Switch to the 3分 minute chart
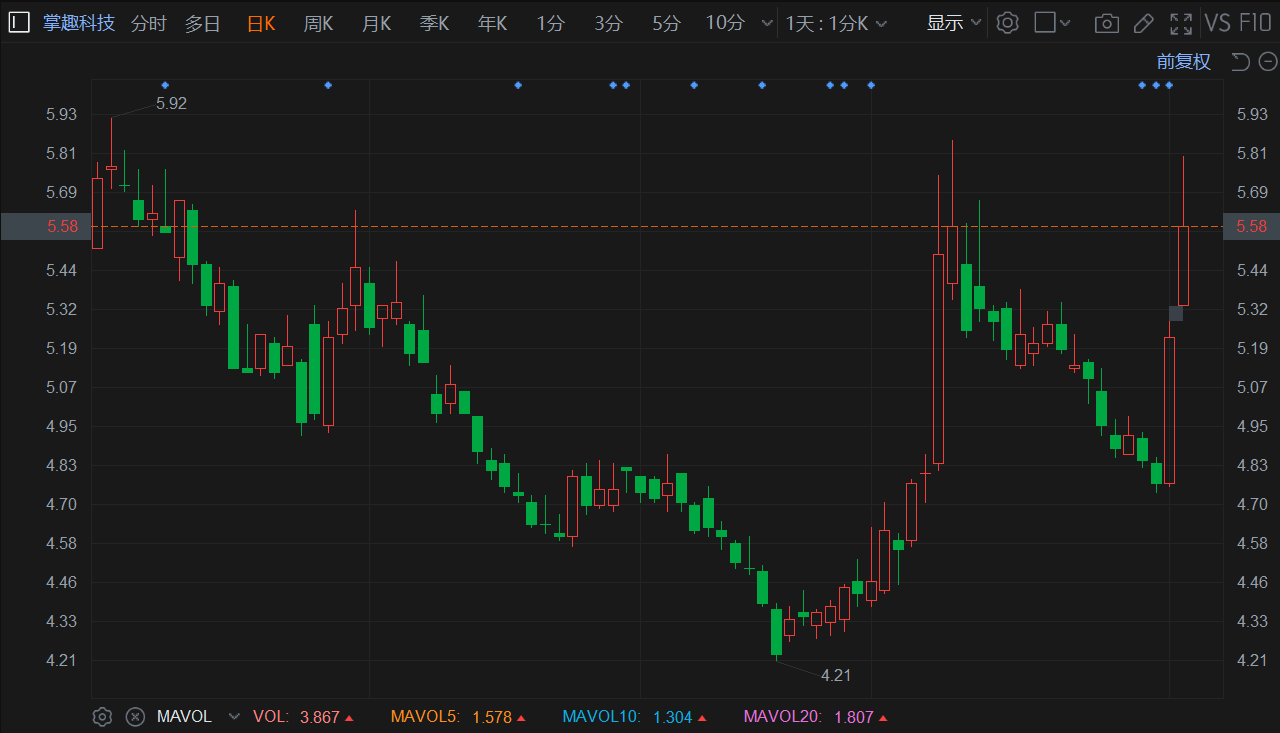1280x733 pixels. 608,23
